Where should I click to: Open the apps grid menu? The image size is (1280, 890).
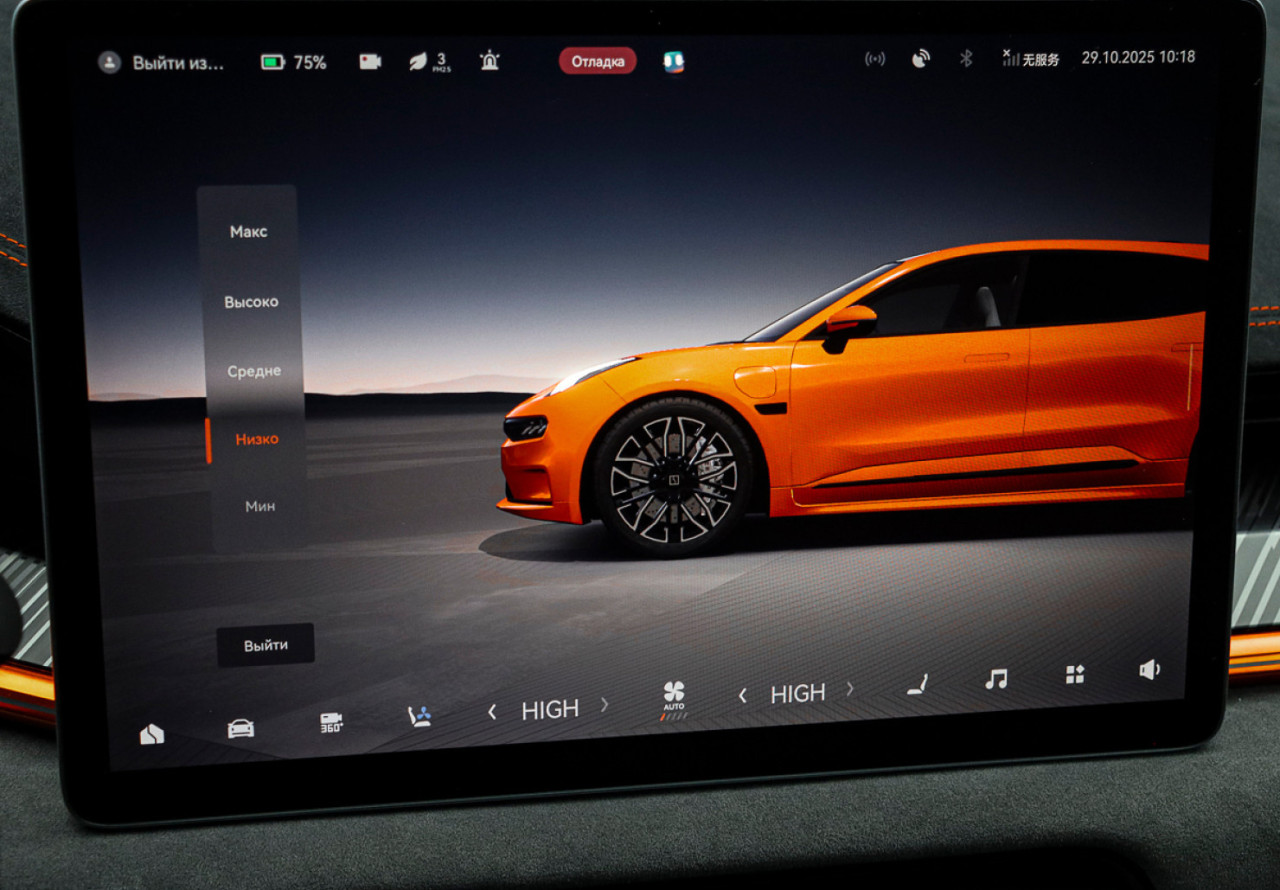pos(1075,674)
